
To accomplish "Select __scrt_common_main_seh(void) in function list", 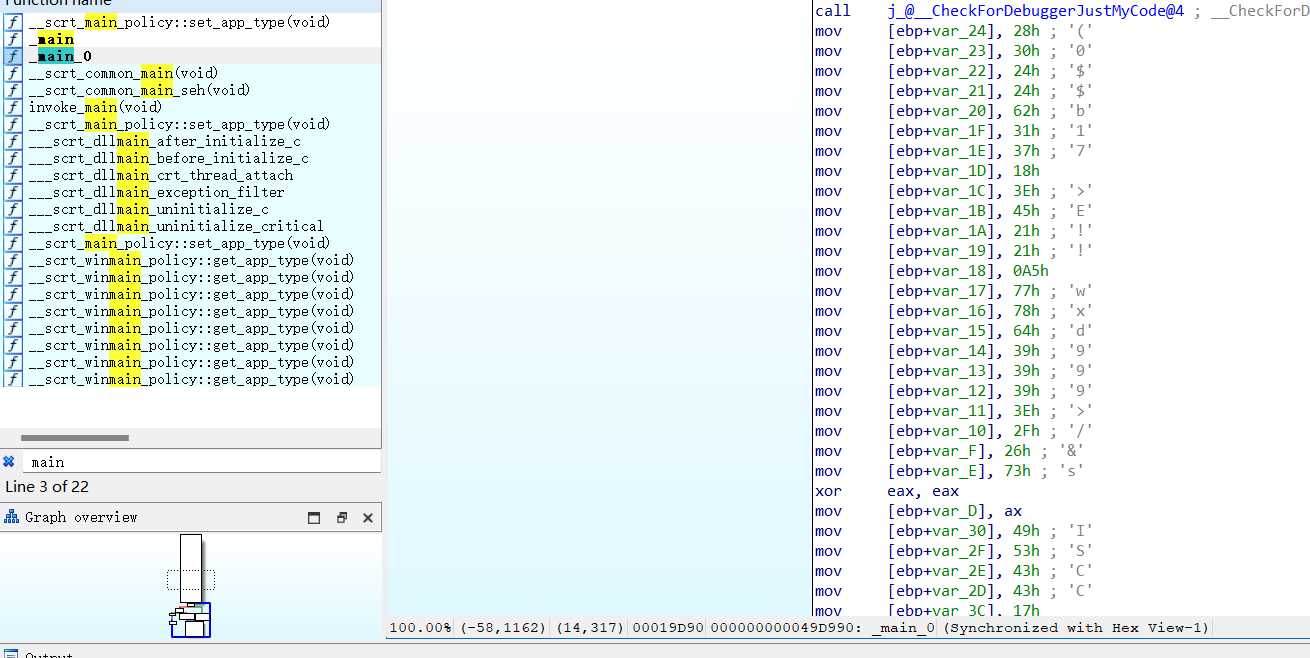I will tap(191, 90).
